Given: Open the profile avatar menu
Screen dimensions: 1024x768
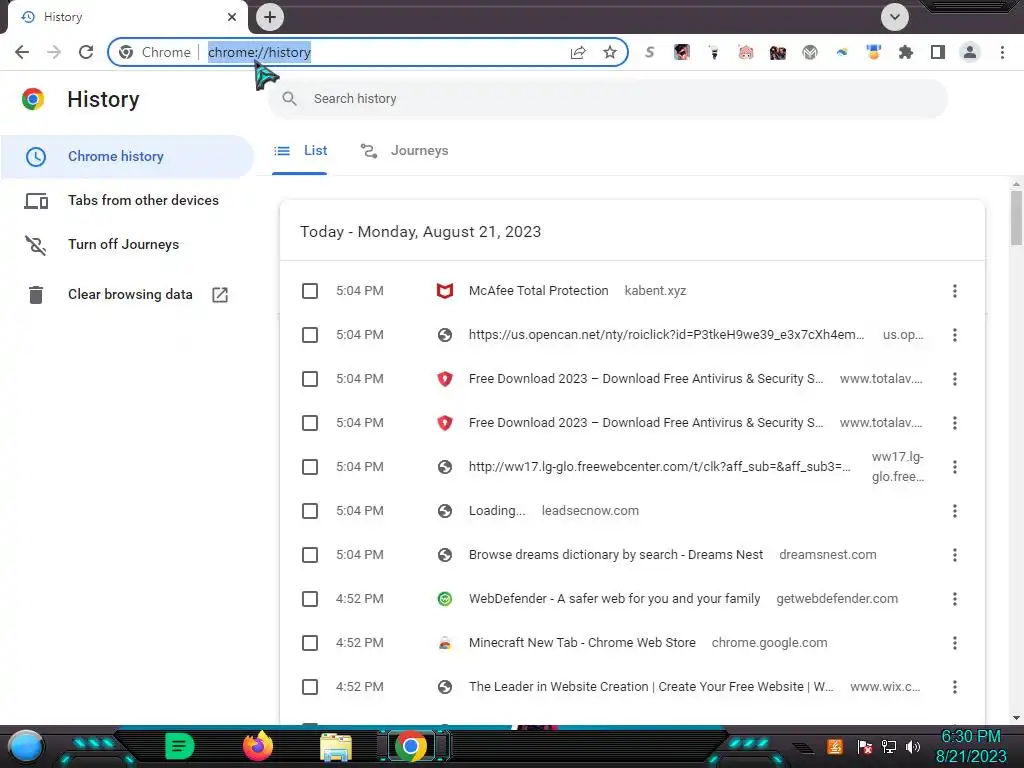Looking at the screenshot, I should tap(970, 52).
